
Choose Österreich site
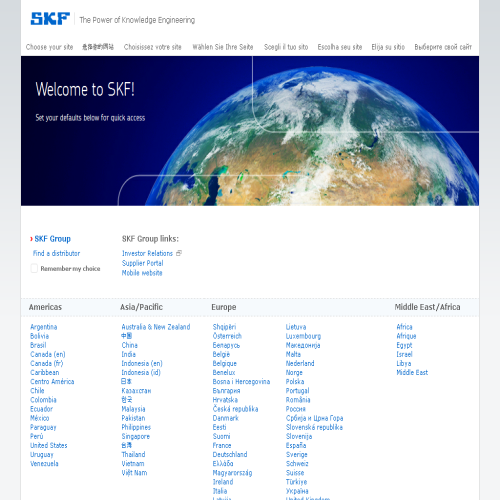point(227,336)
